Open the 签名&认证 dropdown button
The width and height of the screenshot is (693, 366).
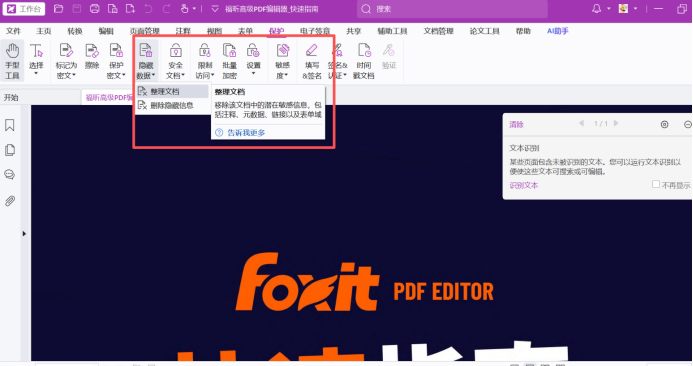tap(338, 61)
